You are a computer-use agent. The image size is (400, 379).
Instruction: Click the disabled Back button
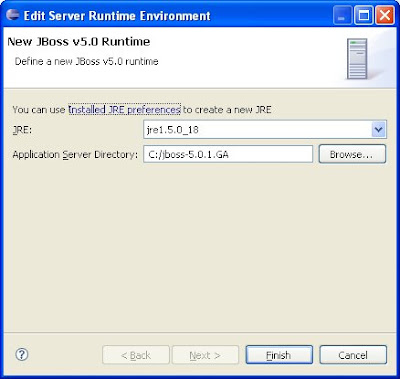136,355
